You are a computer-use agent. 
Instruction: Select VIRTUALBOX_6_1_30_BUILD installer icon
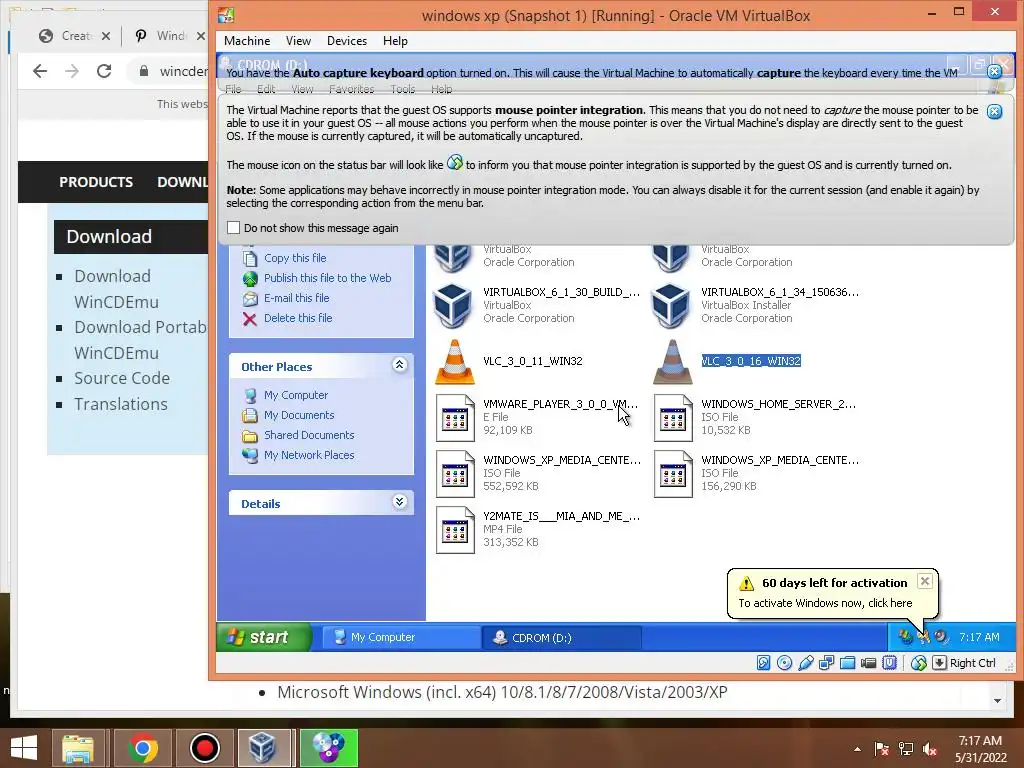click(x=453, y=305)
